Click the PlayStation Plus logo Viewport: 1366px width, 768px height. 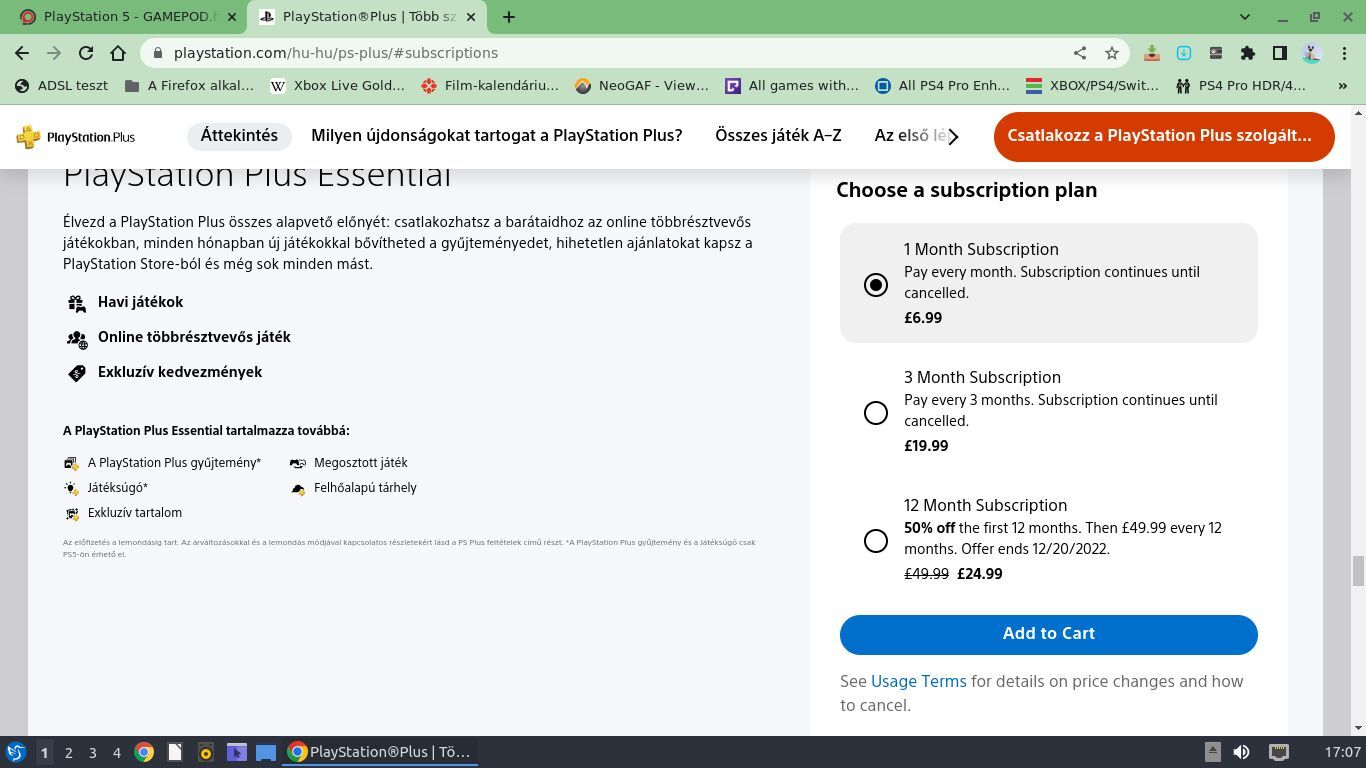[x=76, y=137]
